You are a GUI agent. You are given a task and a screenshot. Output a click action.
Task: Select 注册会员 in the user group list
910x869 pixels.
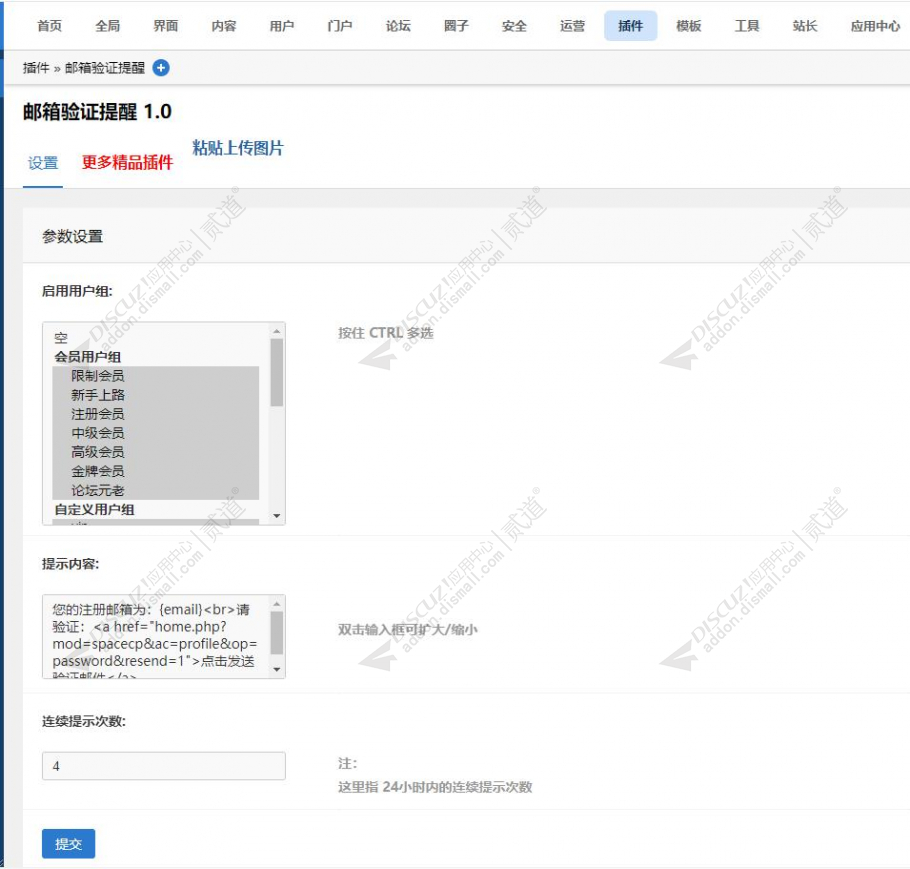tap(156, 414)
